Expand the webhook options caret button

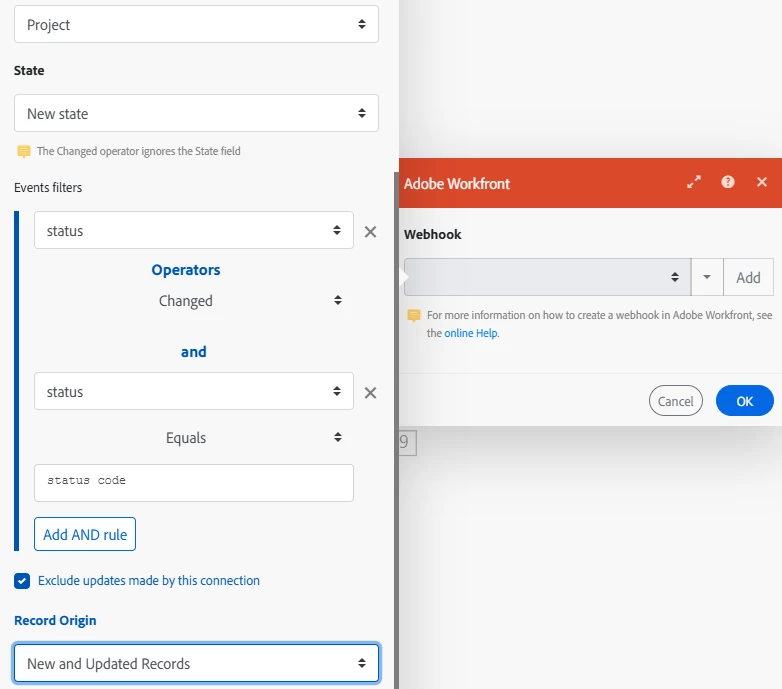point(707,277)
